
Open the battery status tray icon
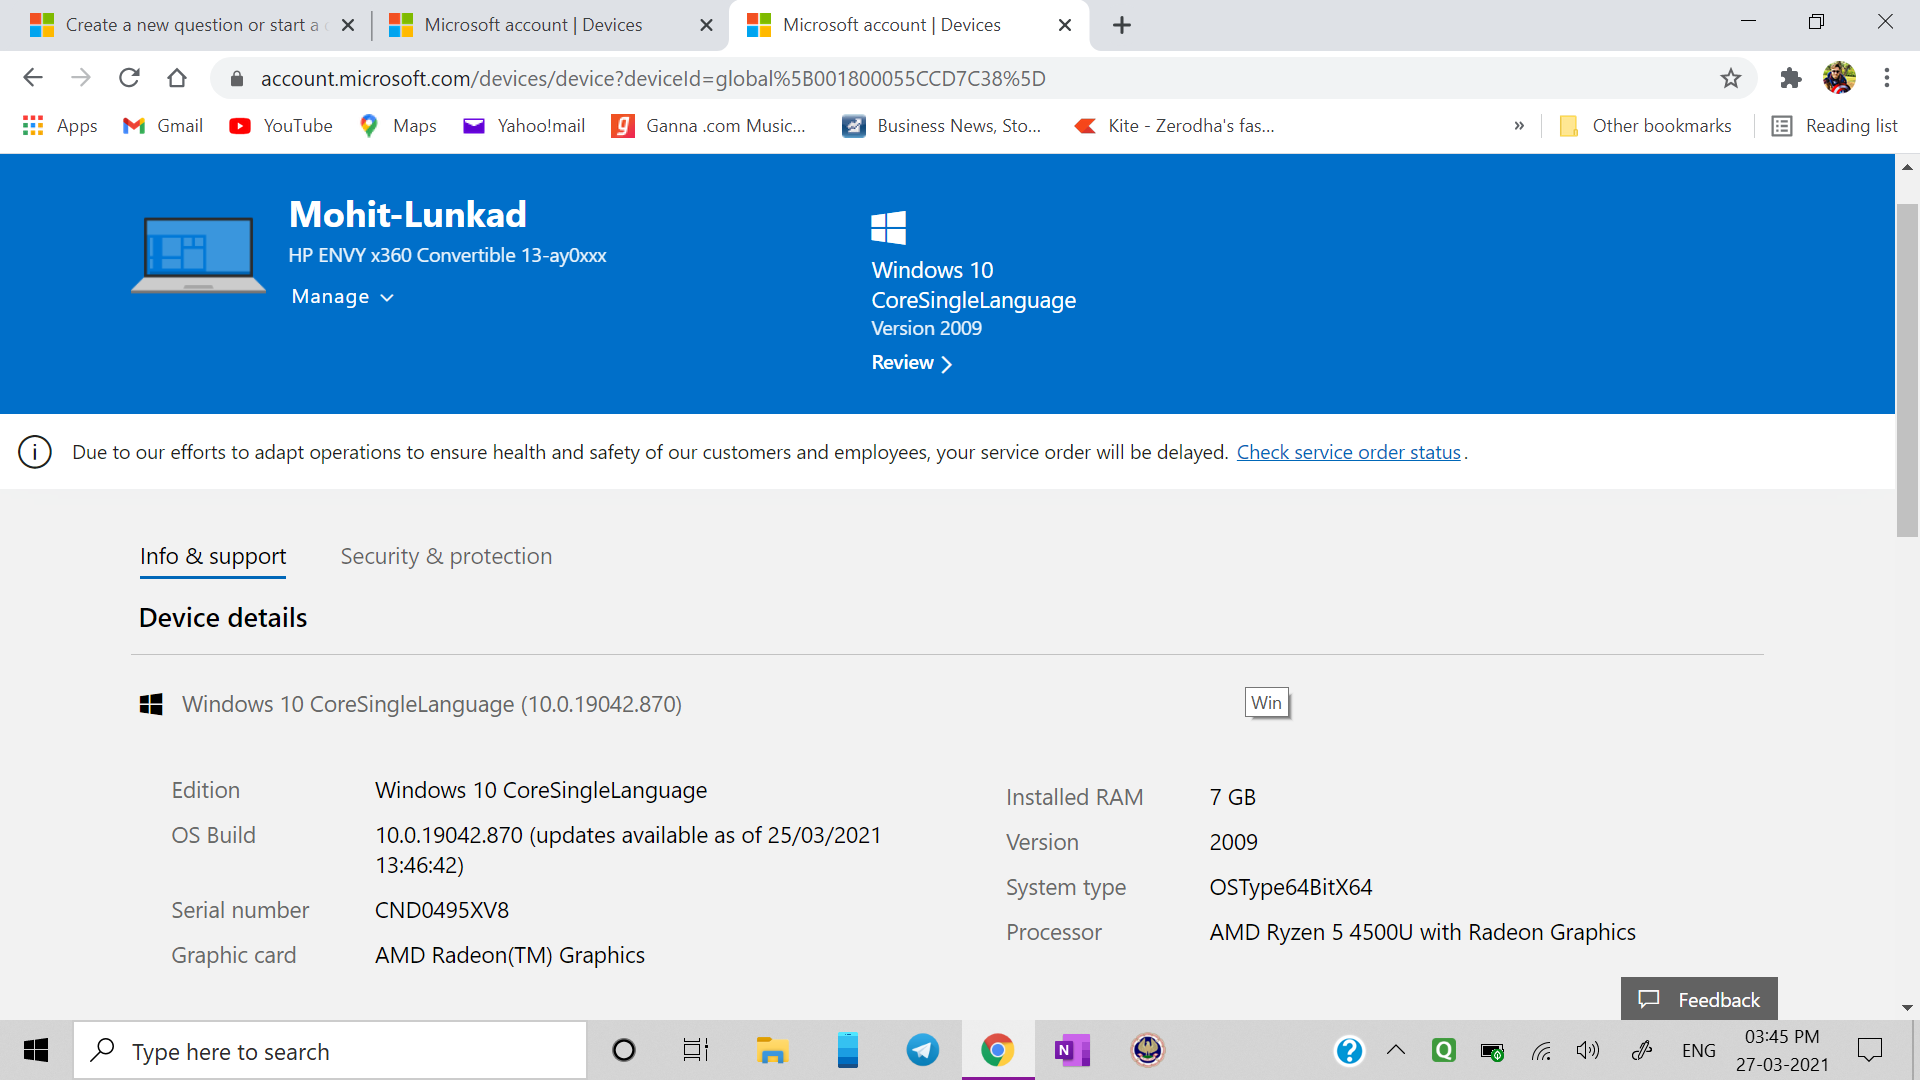pos(1492,1051)
